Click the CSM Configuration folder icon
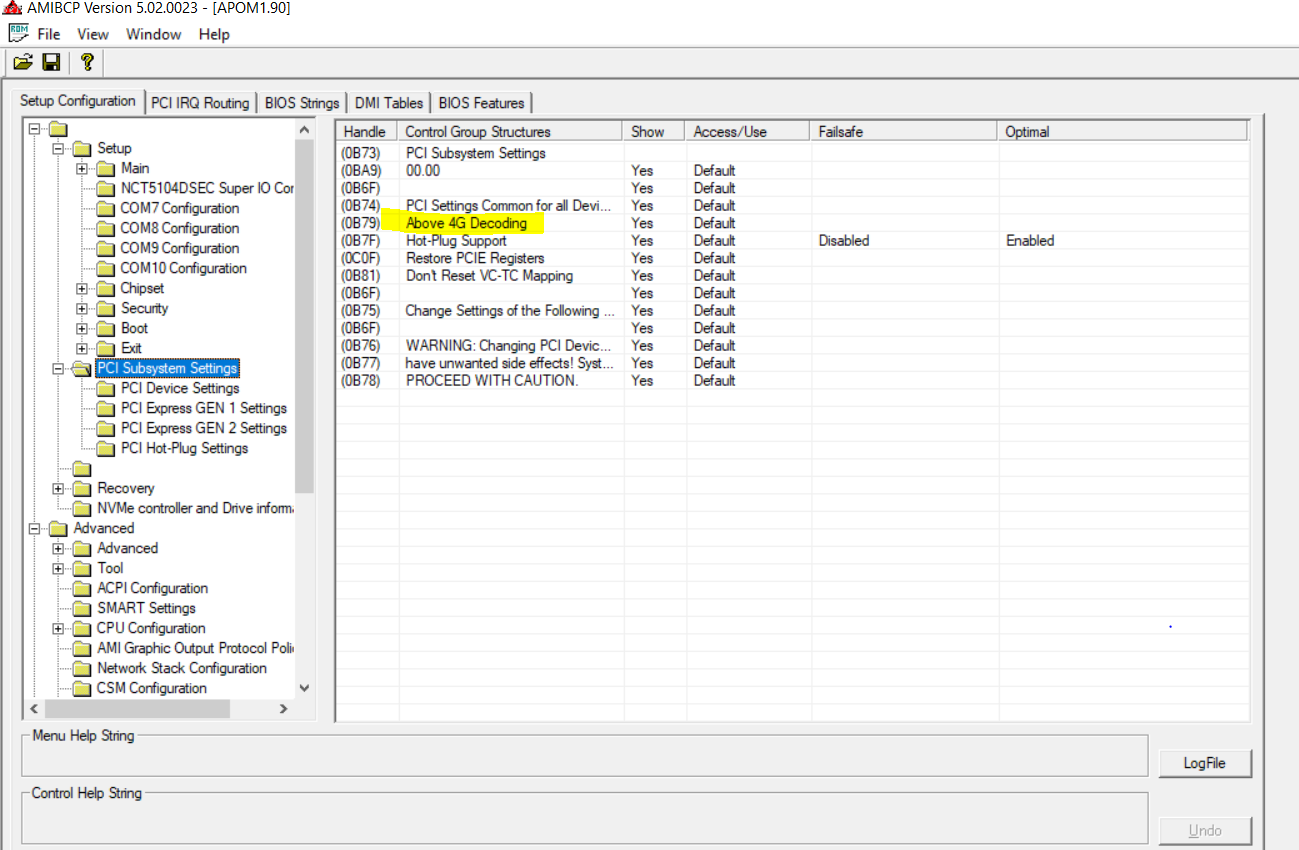 (82, 688)
